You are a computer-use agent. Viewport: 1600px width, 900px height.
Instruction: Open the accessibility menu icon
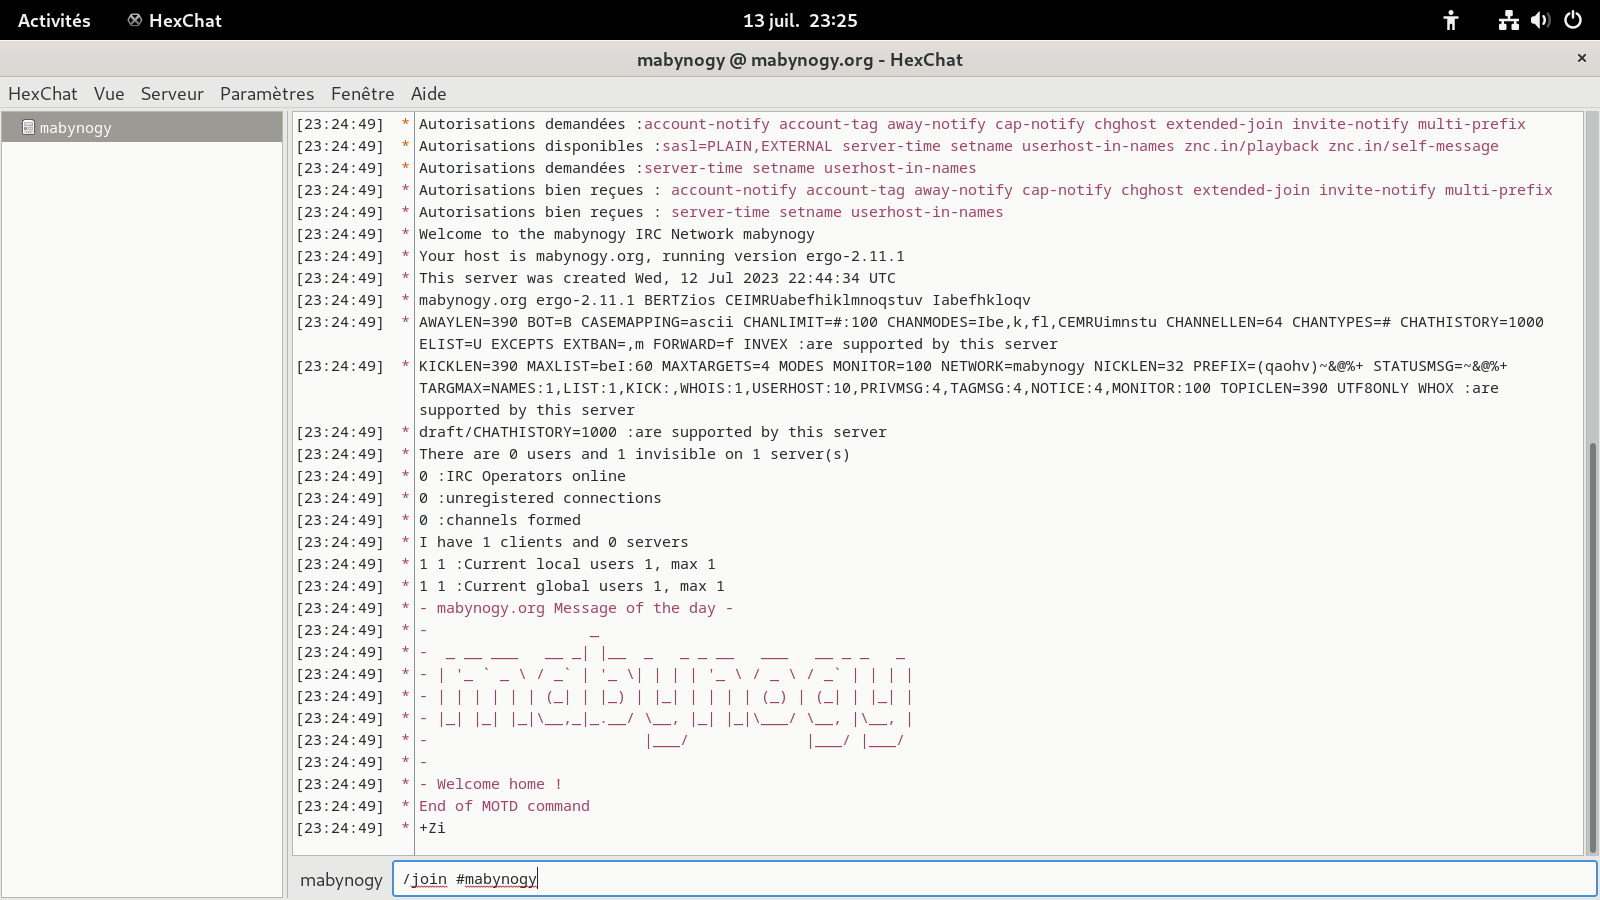click(1451, 20)
